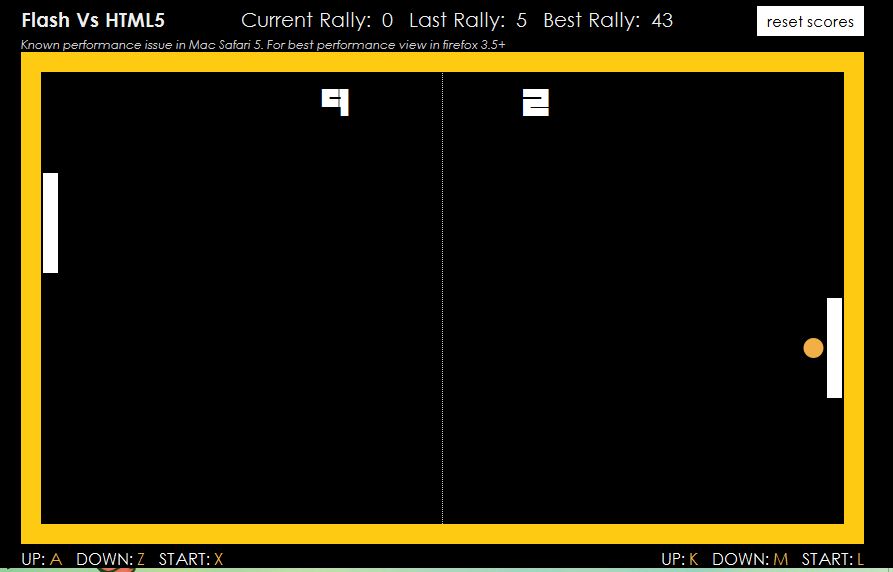Click the left 'START: X' key hint
893x572 pixels.
pos(191,559)
